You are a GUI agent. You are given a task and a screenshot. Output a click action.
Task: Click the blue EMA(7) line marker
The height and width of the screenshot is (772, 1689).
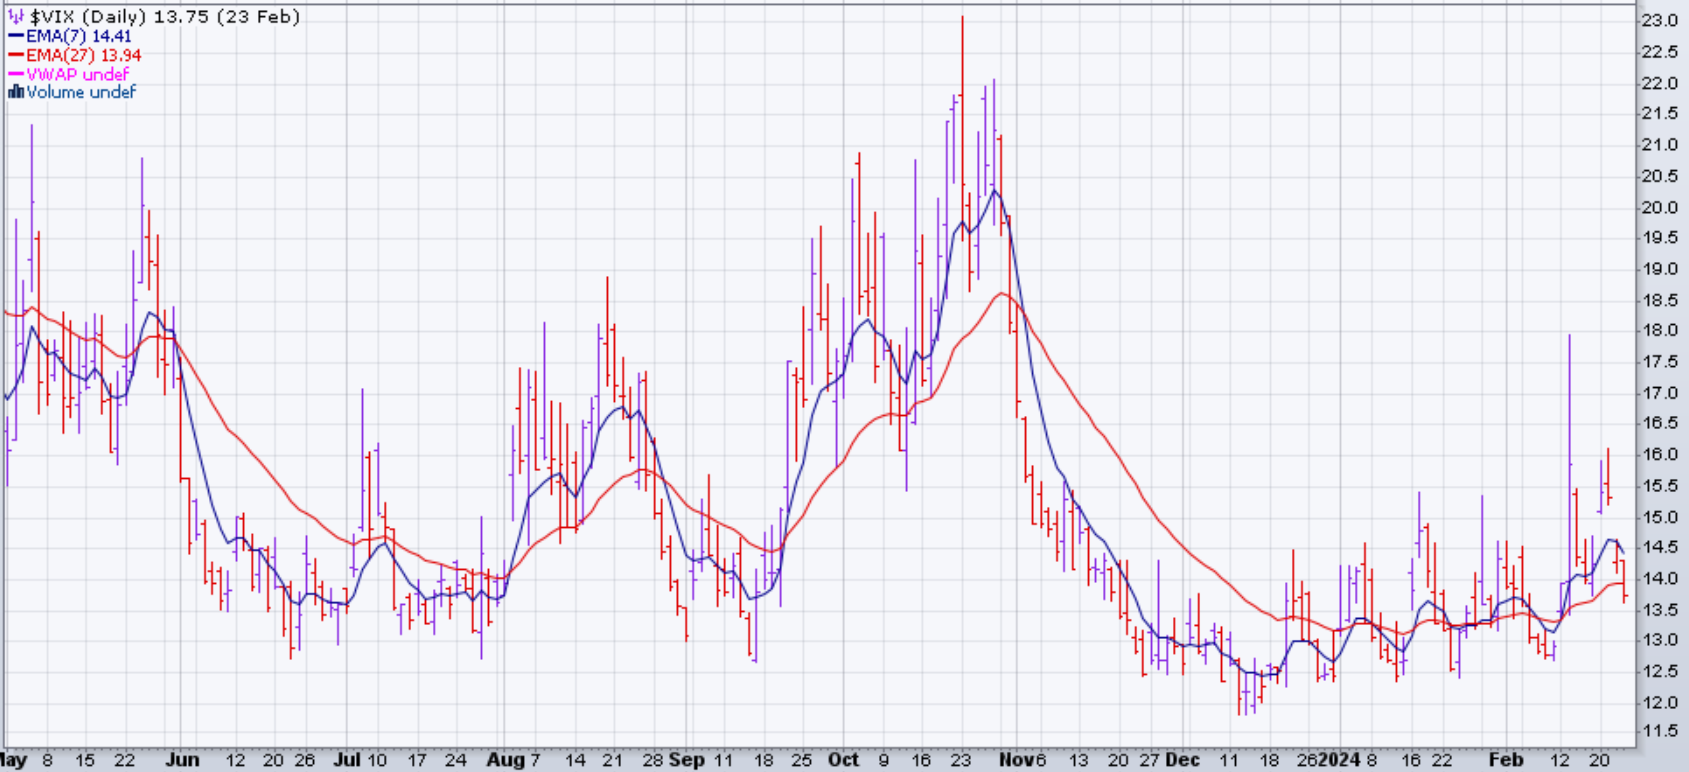pyautogui.click(x=16, y=36)
